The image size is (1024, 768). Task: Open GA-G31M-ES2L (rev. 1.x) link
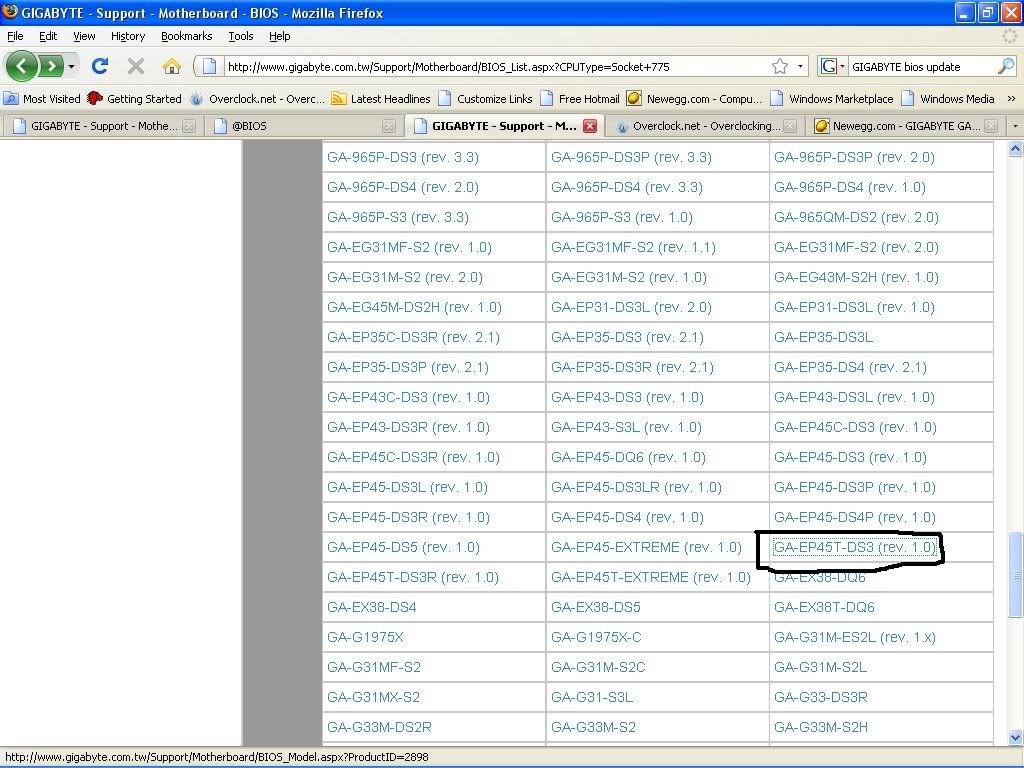coord(854,637)
